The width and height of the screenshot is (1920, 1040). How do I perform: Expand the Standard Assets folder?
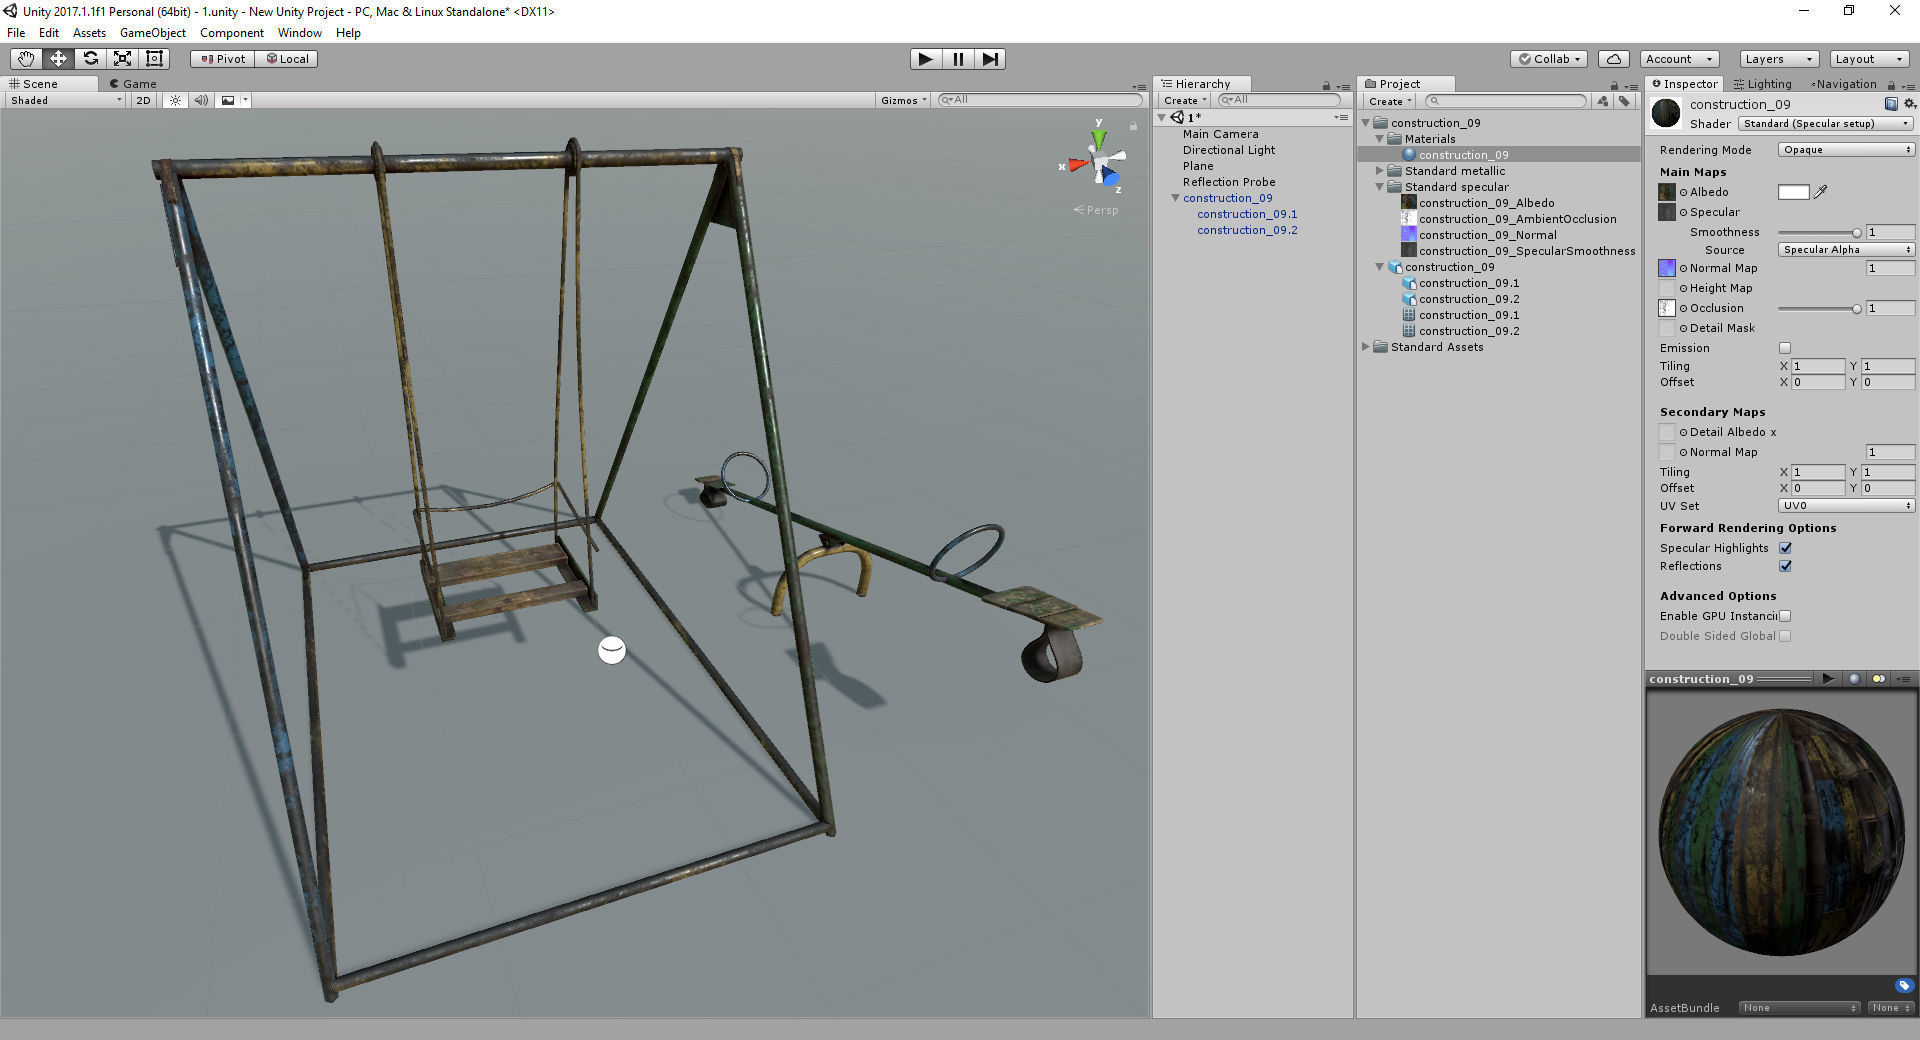tap(1366, 347)
